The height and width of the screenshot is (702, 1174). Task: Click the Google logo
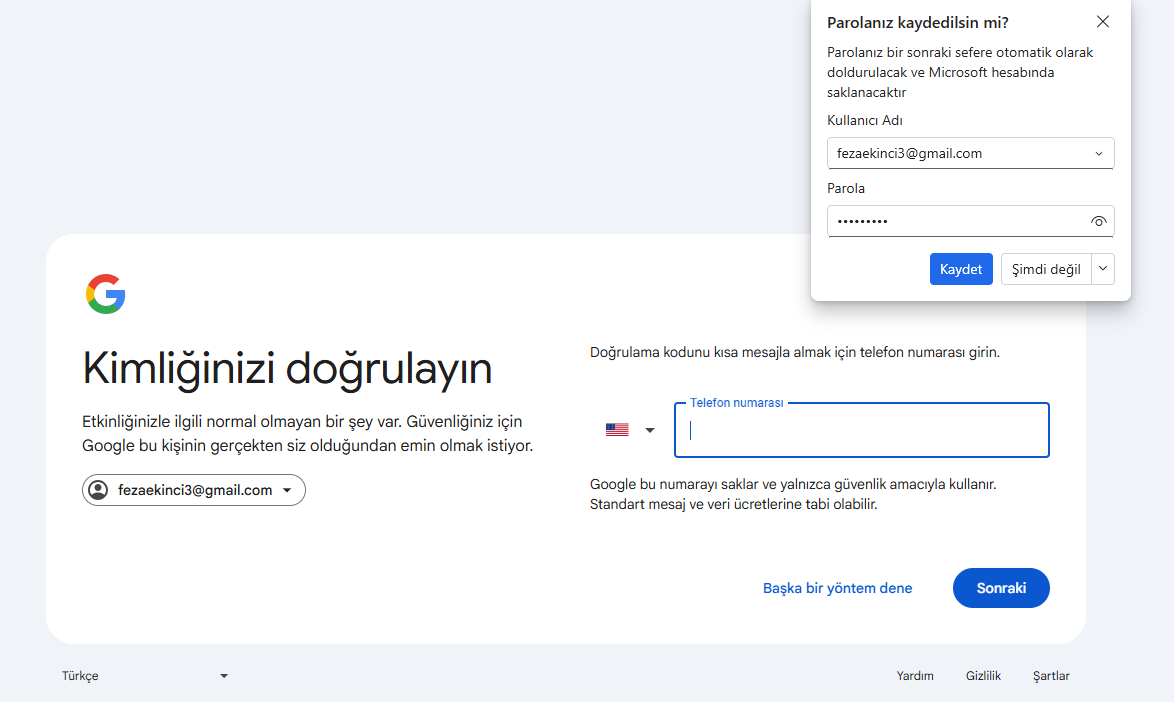(x=106, y=293)
